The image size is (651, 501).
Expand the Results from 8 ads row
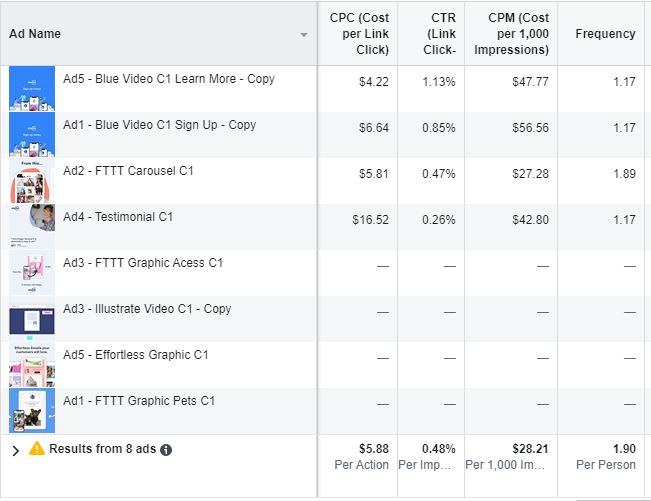click(x=15, y=451)
